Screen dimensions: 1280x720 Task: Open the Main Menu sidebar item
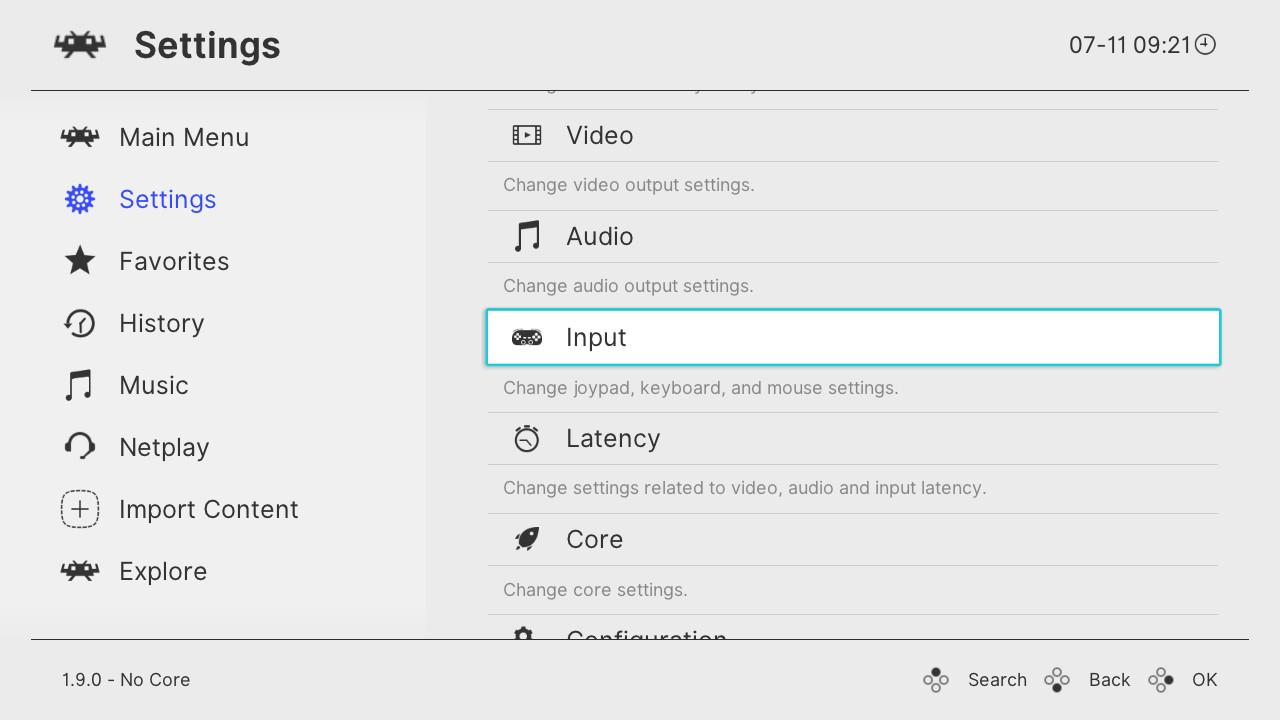pyautogui.click(x=184, y=137)
